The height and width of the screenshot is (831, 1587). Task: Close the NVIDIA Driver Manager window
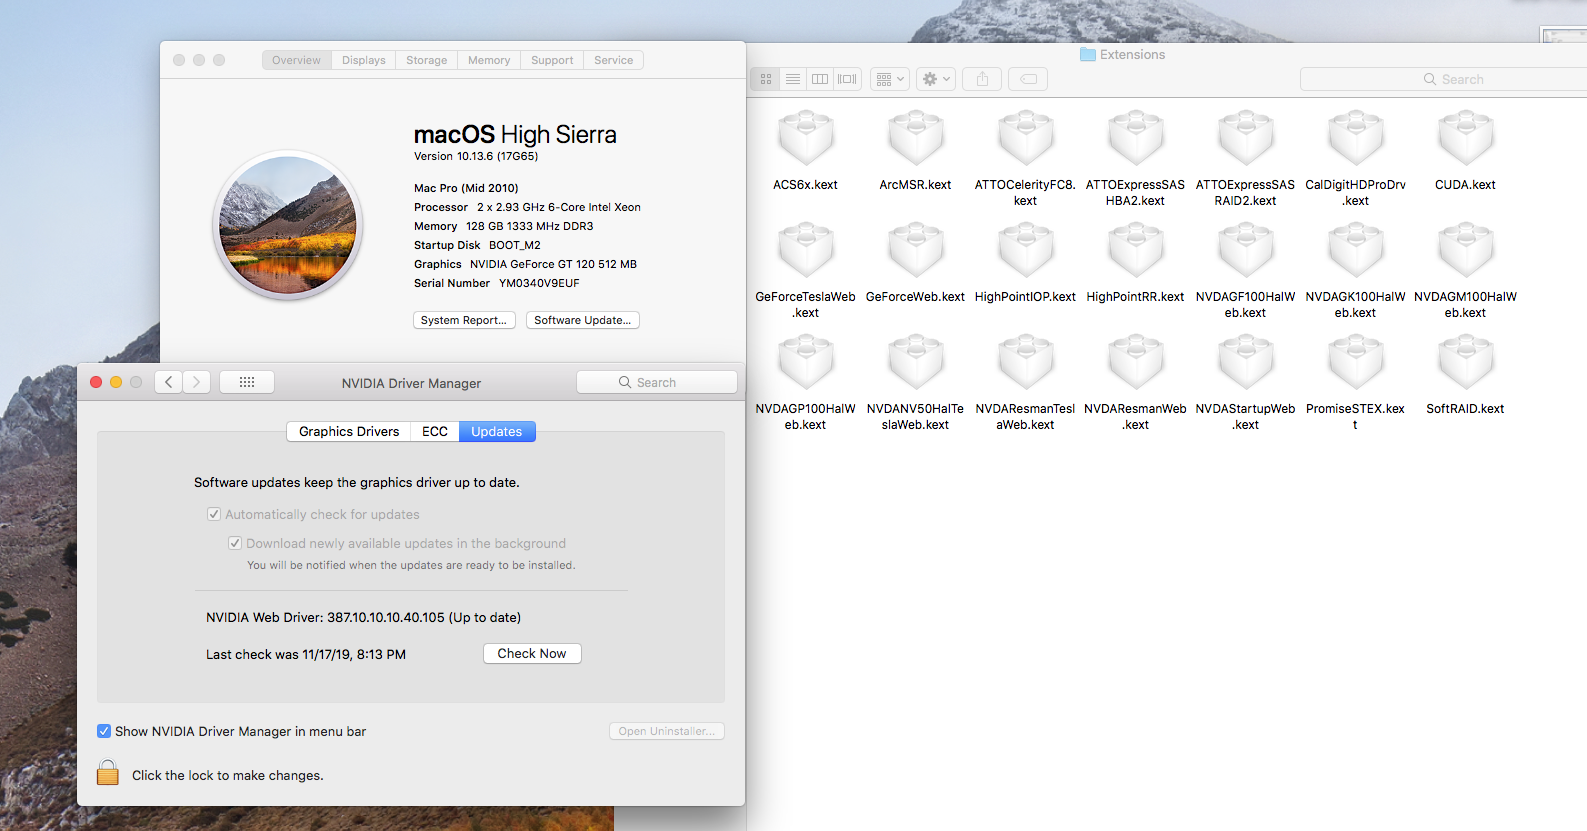[96, 382]
